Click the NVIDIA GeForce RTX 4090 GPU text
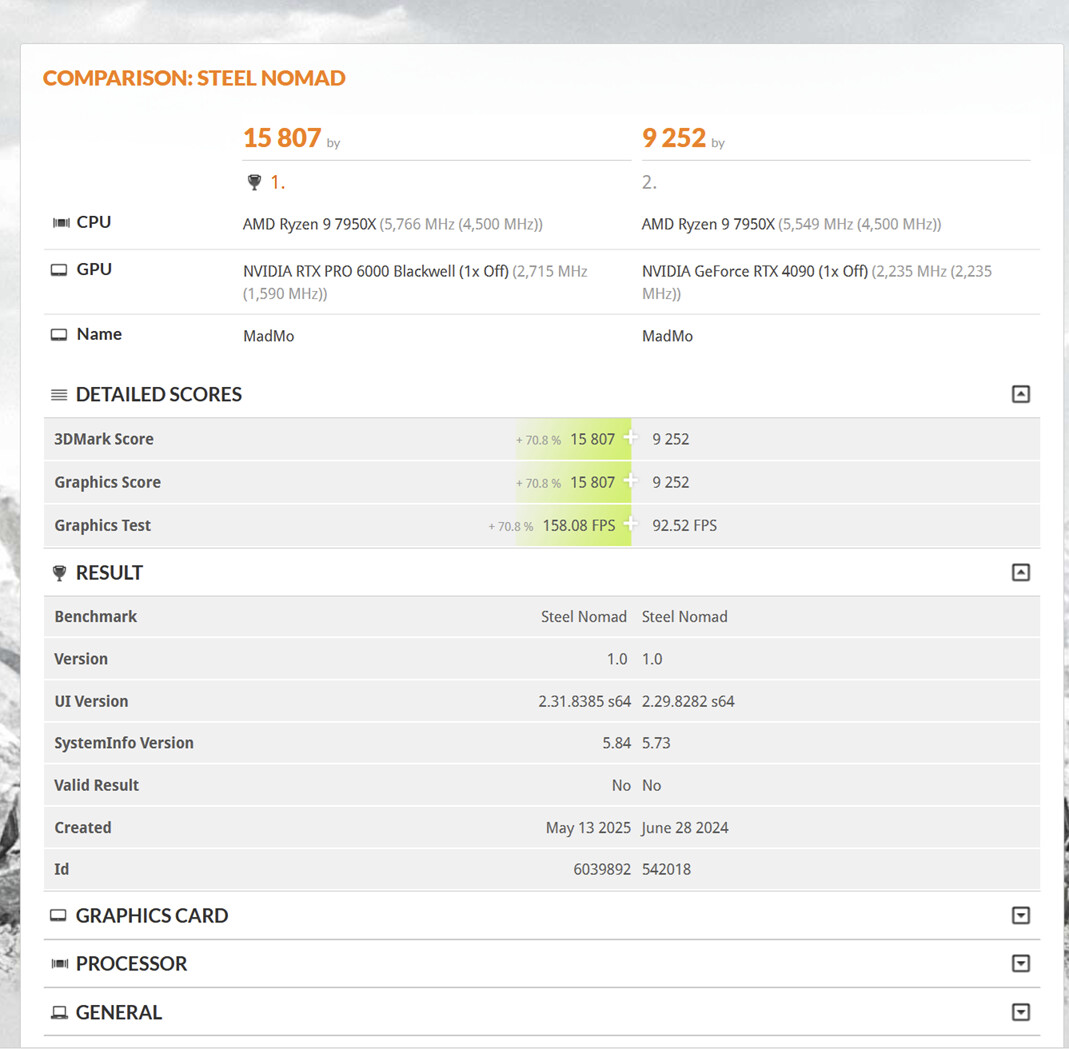 (x=755, y=271)
